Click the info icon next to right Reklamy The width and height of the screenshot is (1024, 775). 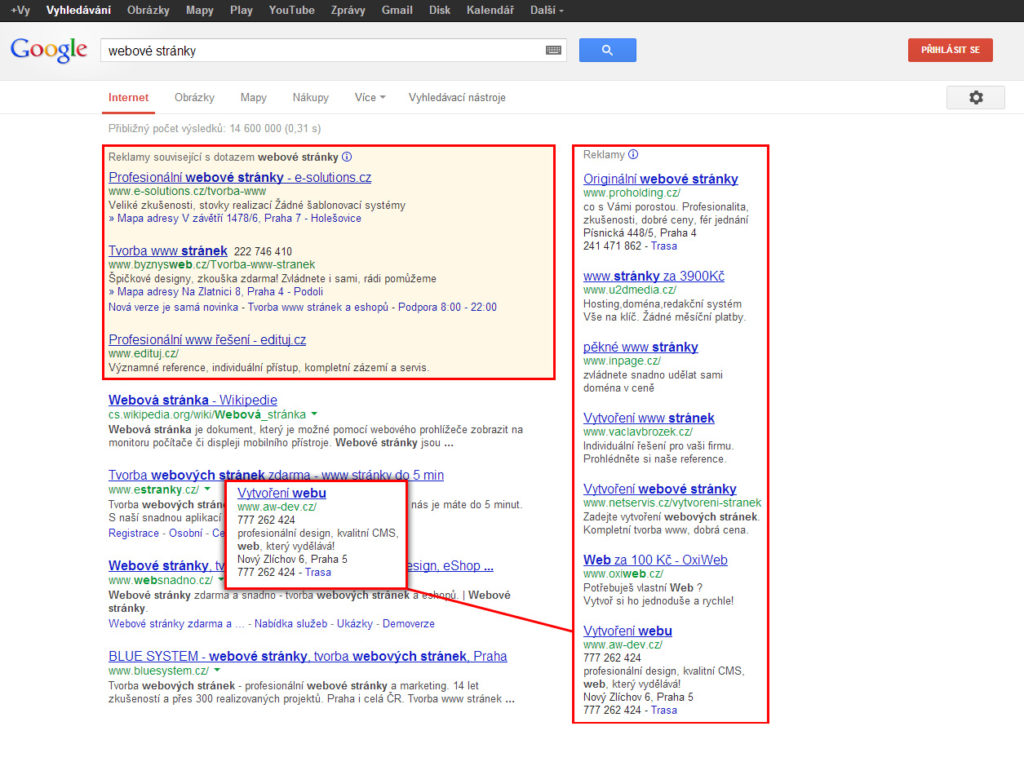tap(633, 155)
